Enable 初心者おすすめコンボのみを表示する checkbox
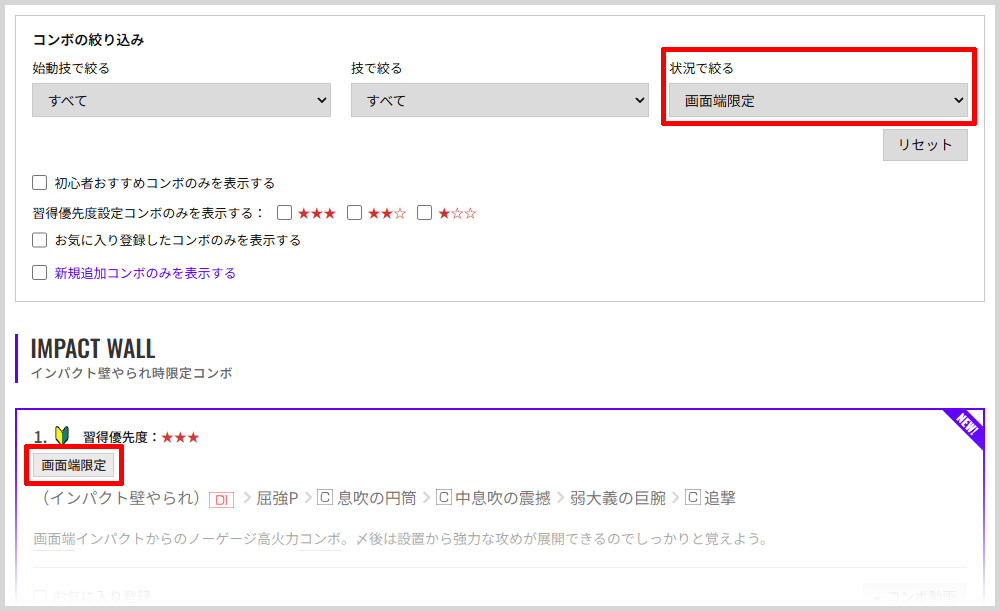Viewport: 1000px width, 611px height. point(40,183)
